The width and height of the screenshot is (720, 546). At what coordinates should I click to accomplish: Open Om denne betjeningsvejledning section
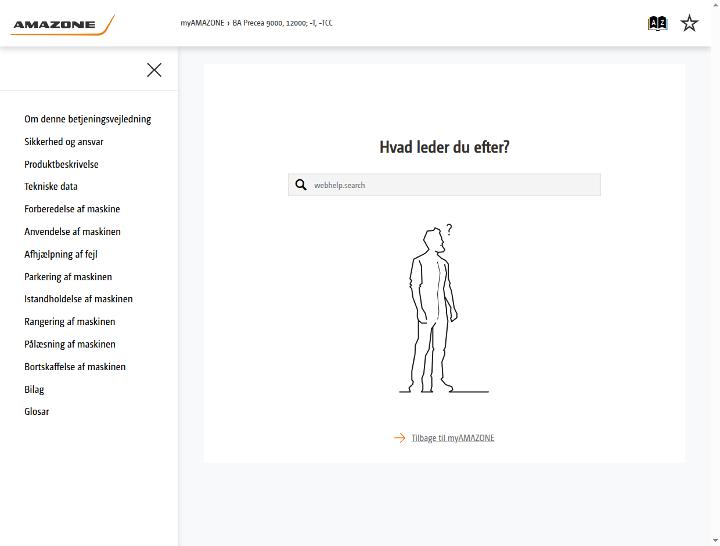click(88, 119)
